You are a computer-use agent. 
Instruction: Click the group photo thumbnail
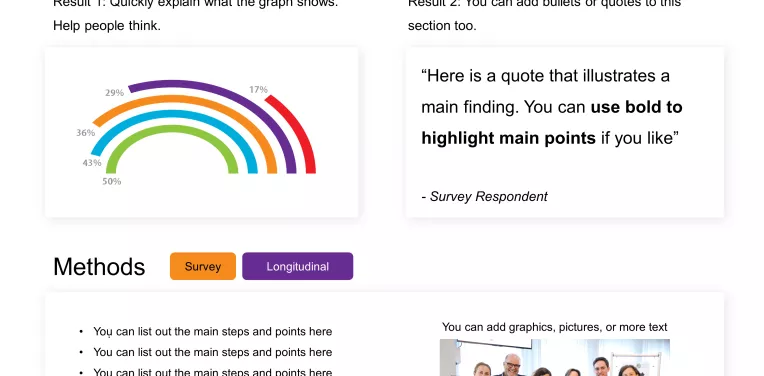point(554,357)
